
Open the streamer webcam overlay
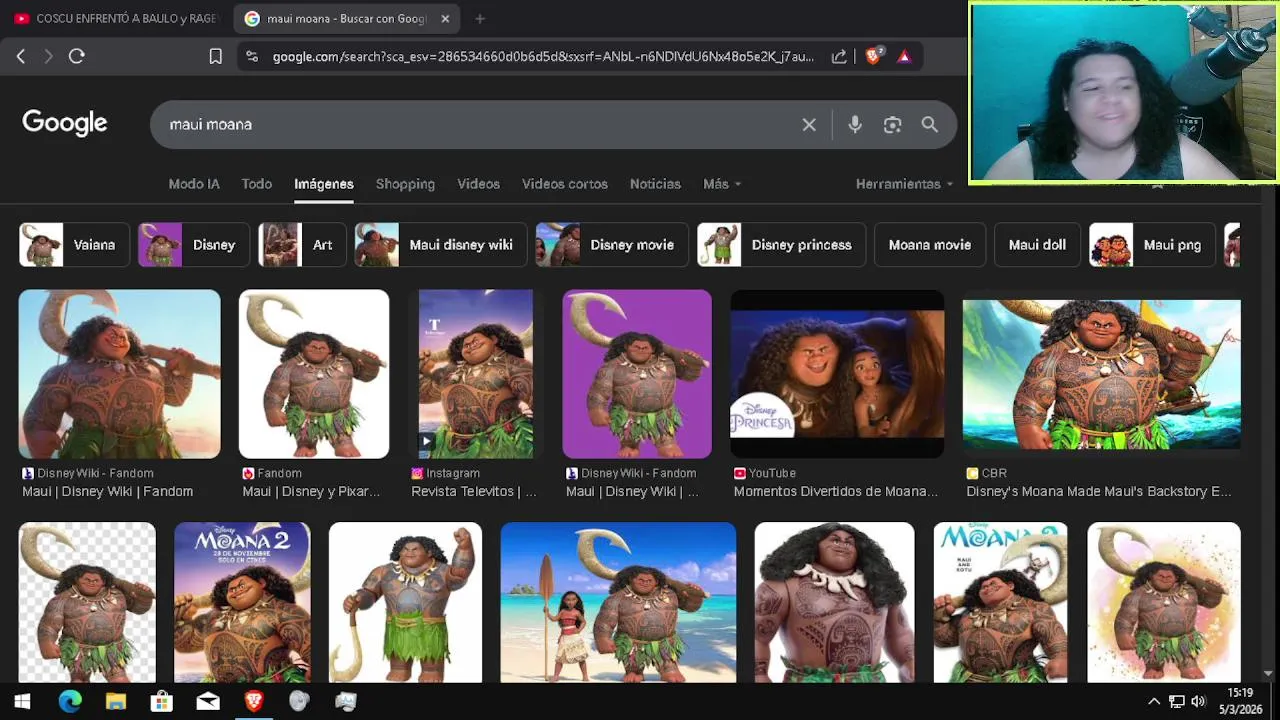pos(1123,93)
